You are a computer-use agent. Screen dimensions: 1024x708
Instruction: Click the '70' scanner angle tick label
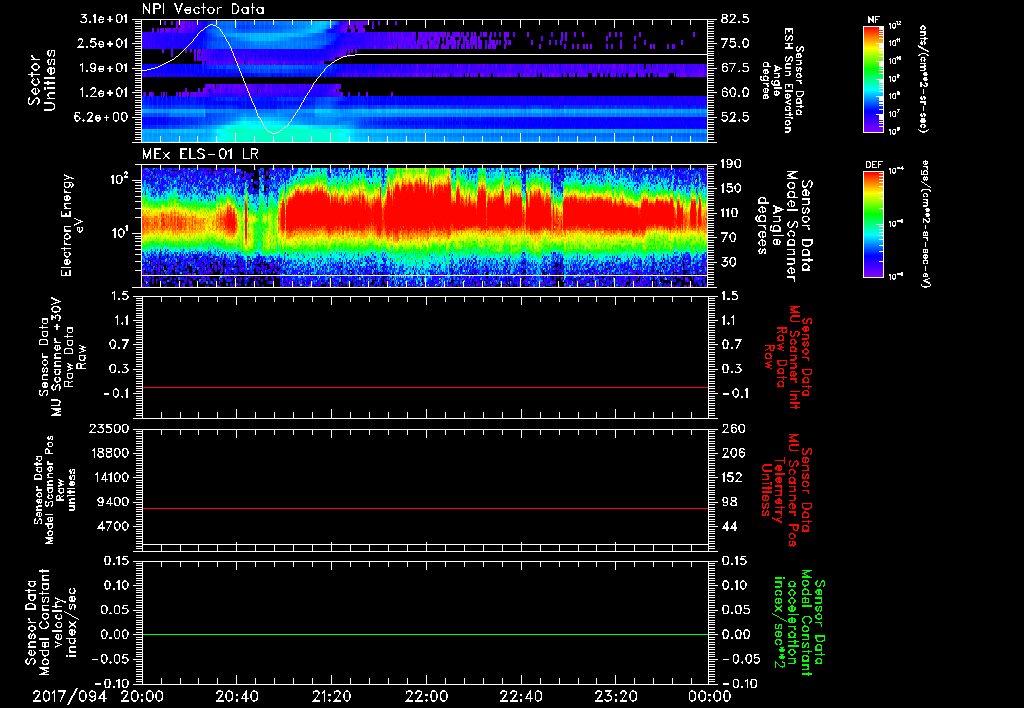[x=728, y=238]
